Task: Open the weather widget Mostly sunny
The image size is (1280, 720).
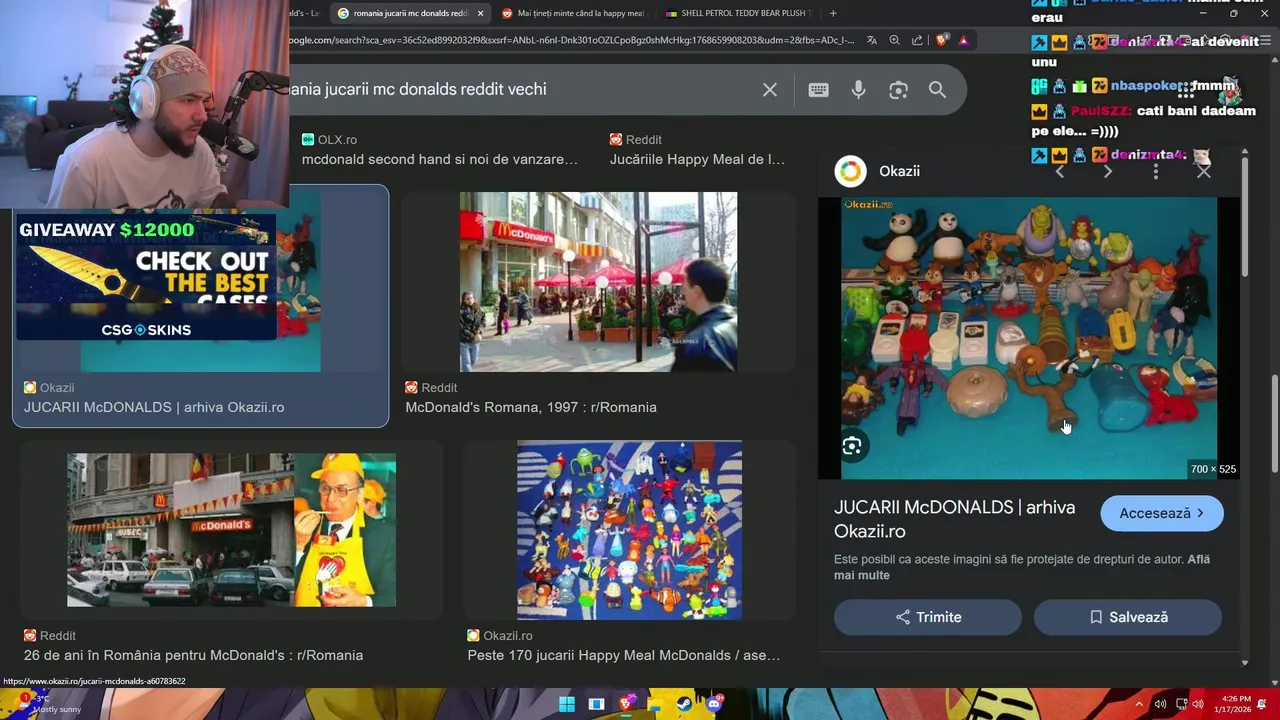Action: point(48,704)
